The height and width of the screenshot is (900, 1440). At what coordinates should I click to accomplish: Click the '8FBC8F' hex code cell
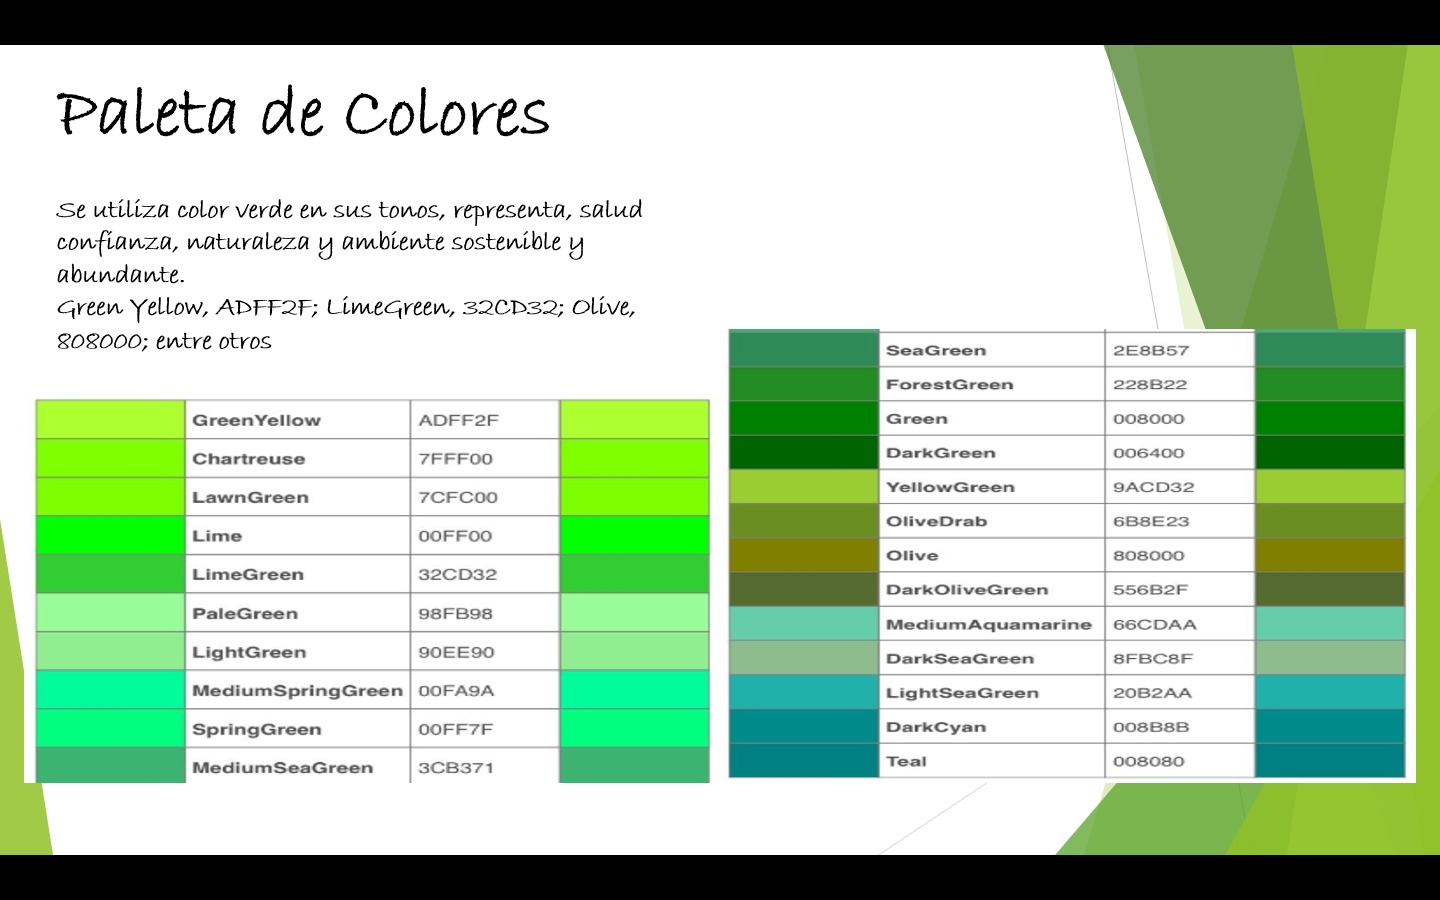tap(1180, 658)
